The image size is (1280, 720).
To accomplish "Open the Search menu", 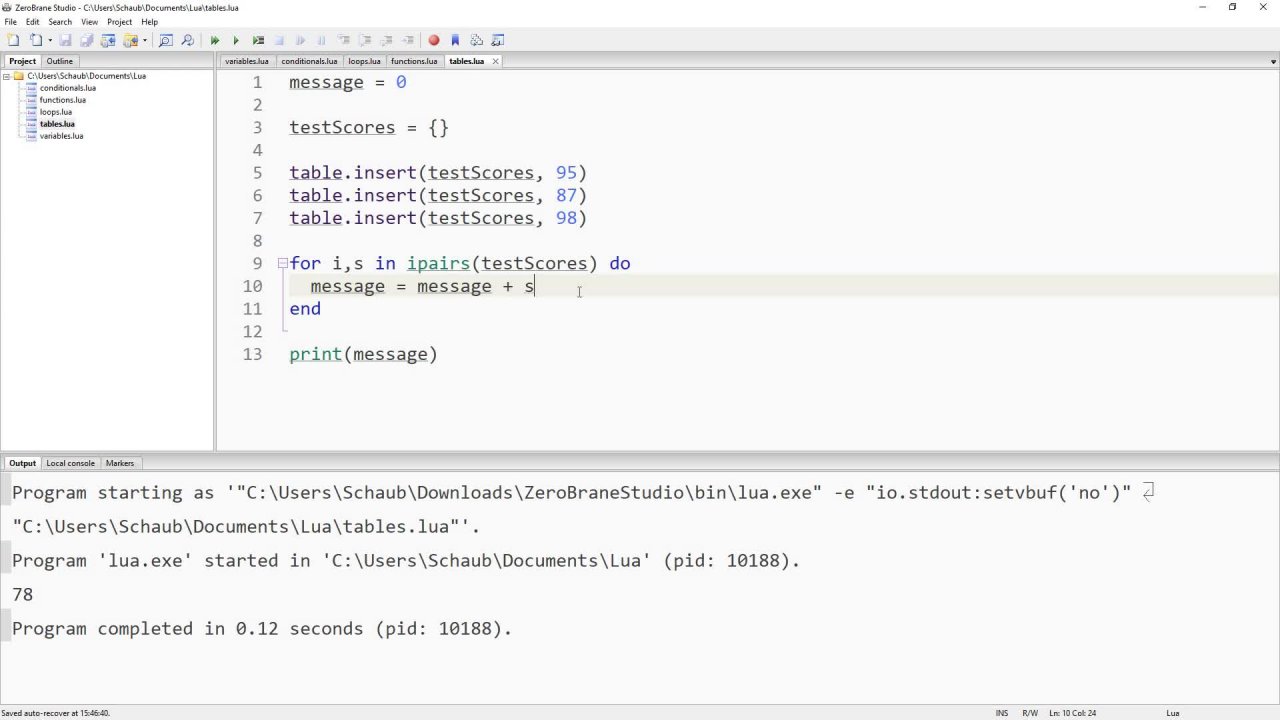I will [x=59, y=21].
